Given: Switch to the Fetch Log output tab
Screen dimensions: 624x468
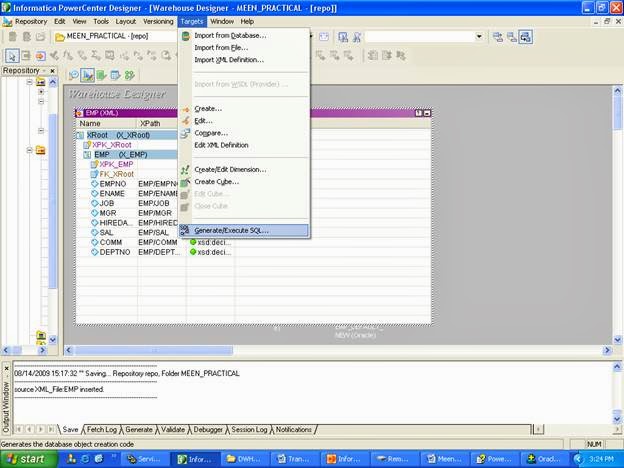Looking at the screenshot, I should coord(102,430).
